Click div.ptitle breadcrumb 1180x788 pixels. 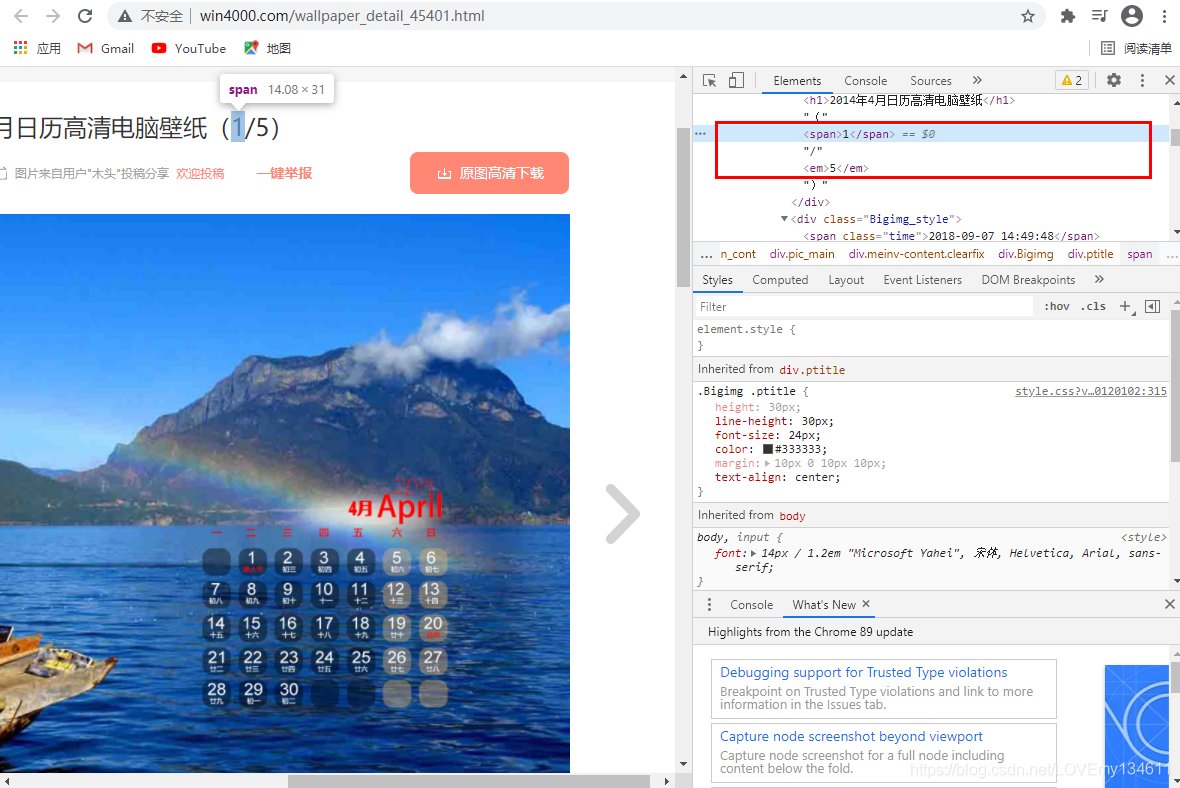1090,254
